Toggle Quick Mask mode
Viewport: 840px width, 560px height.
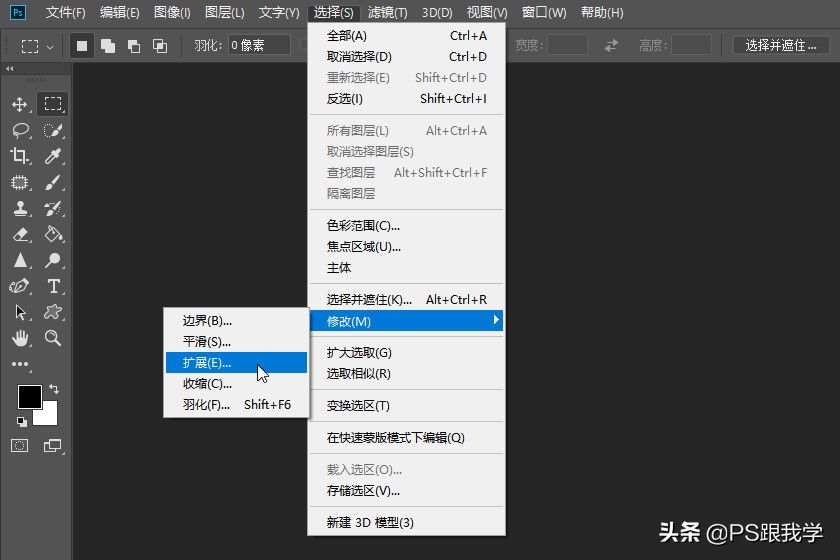click(20, 445)
